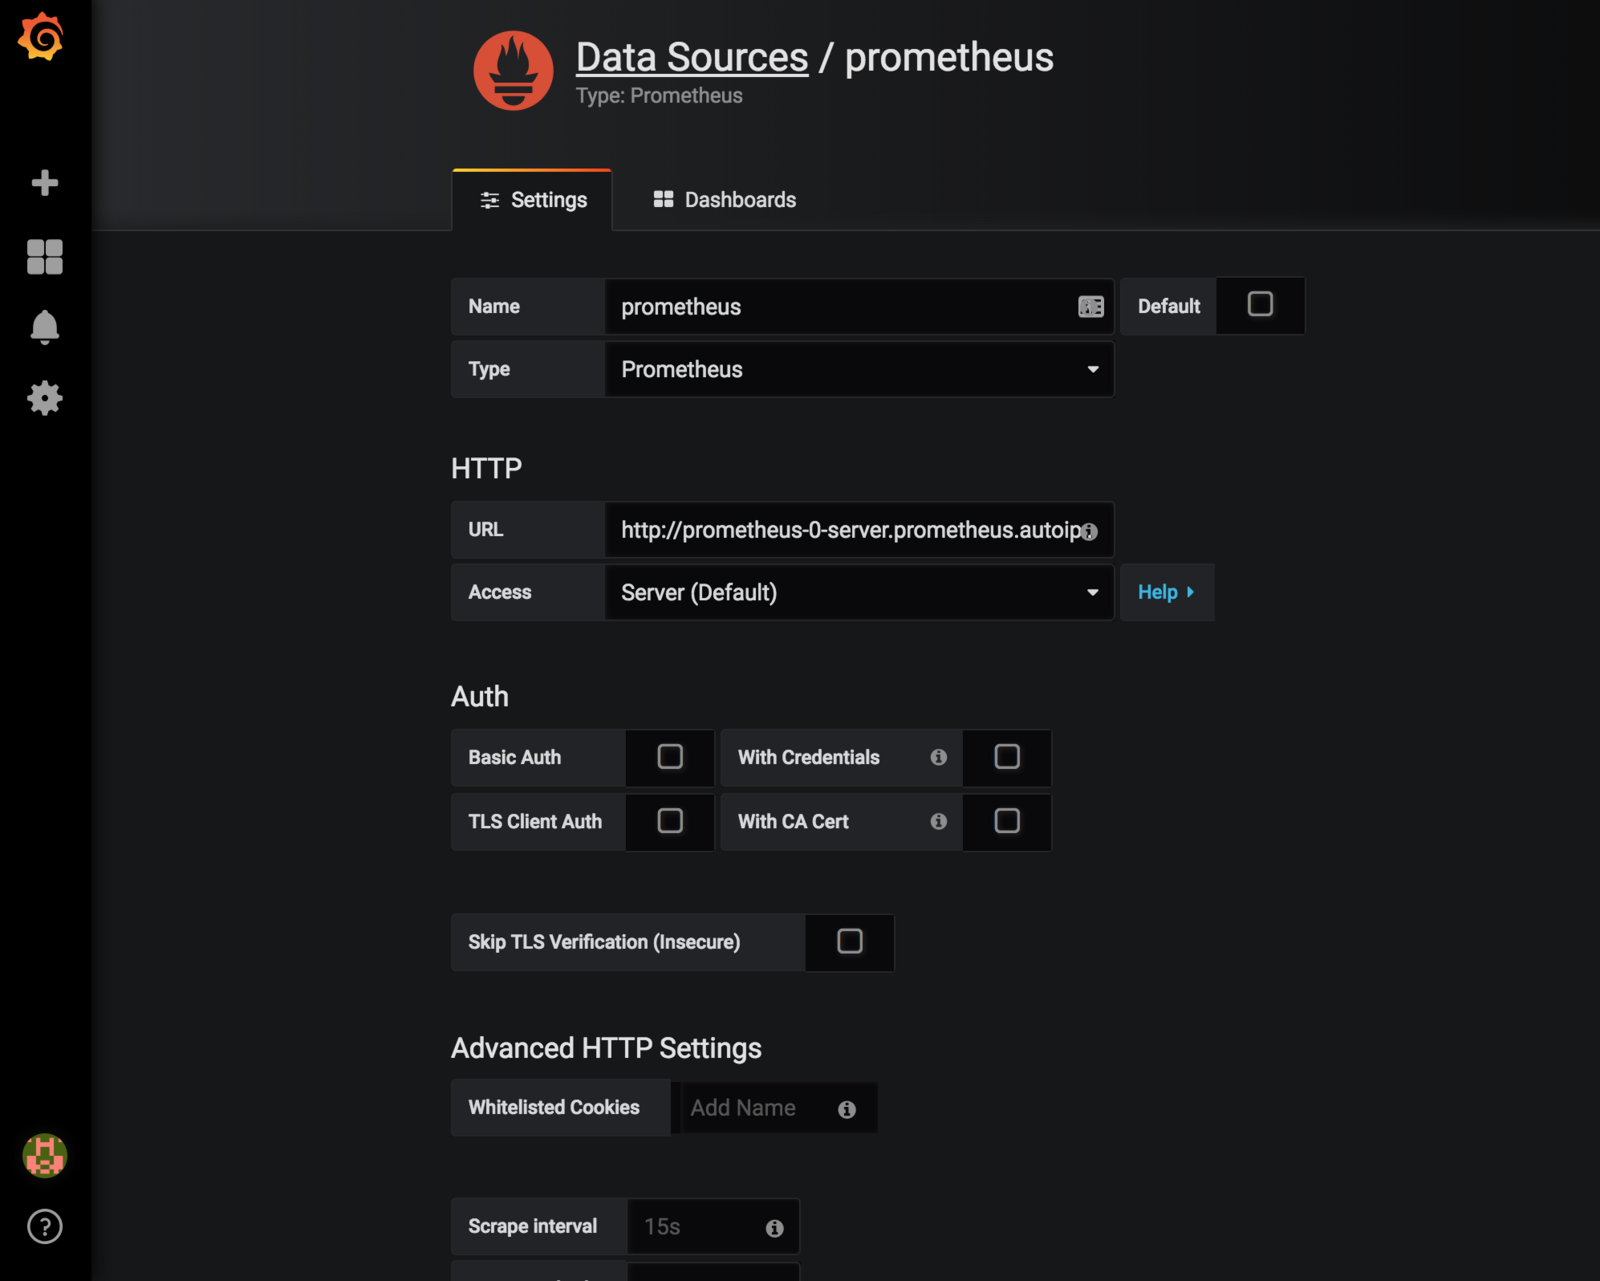Viewport: 1600px width, 1281px height.
Task: Open the Alerting bell icon
Action: click(x=45, y=327)
